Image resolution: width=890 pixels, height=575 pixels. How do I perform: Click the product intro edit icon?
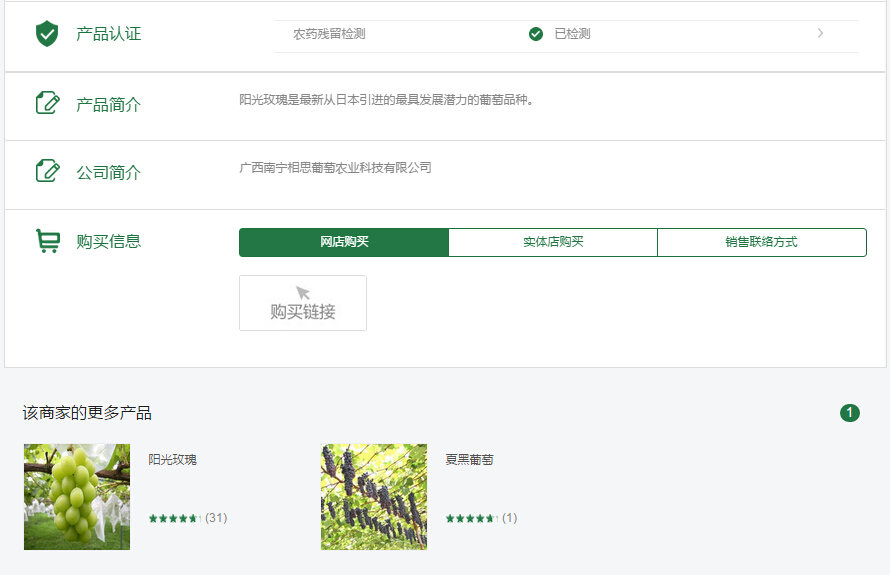(48, 103)
